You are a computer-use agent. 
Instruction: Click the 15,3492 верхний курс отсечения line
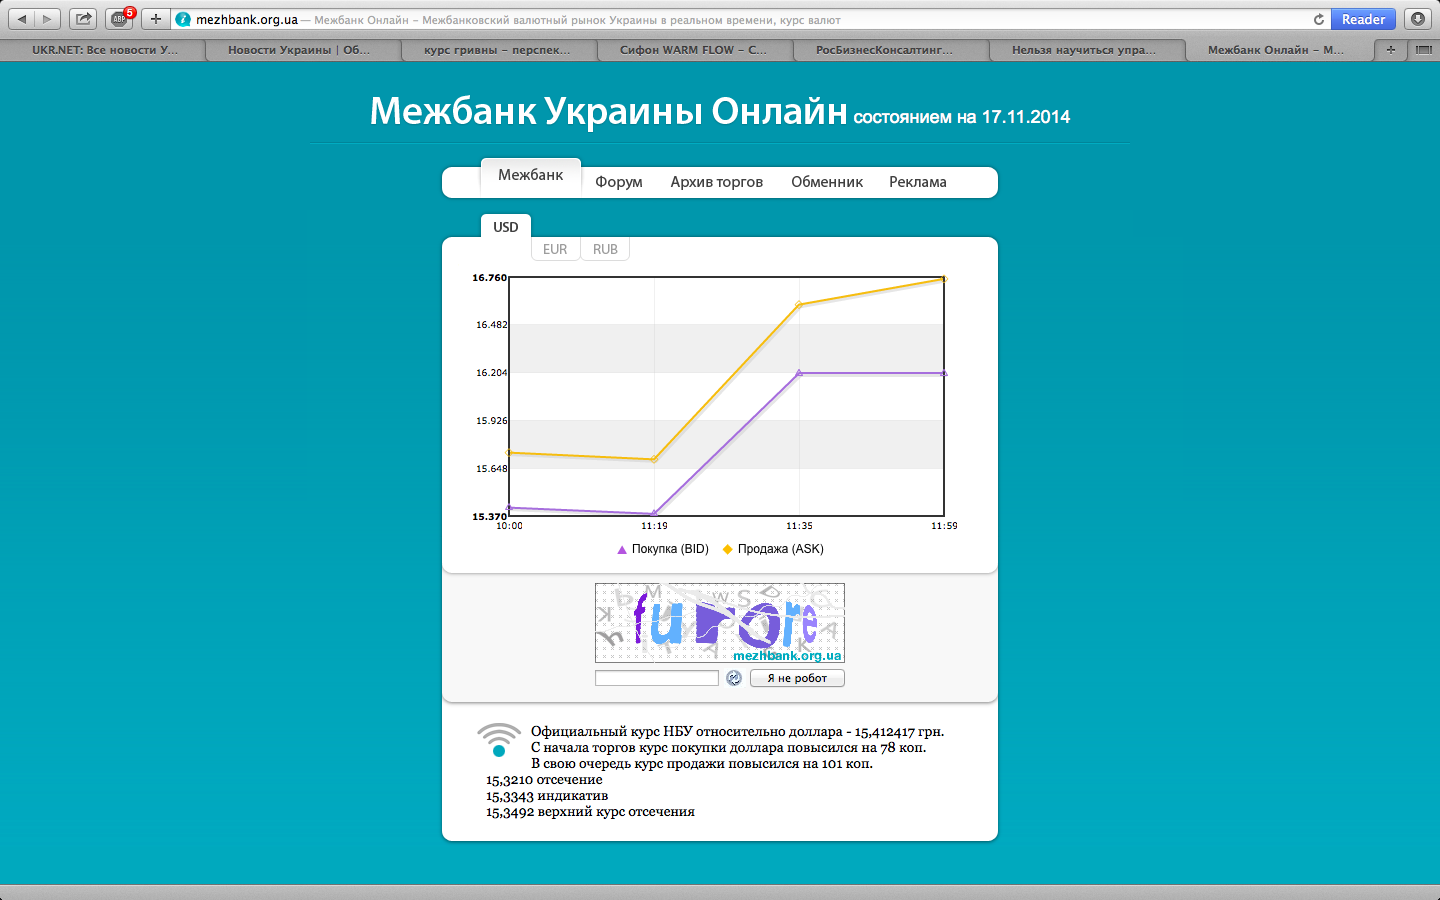tap(590, 812)
